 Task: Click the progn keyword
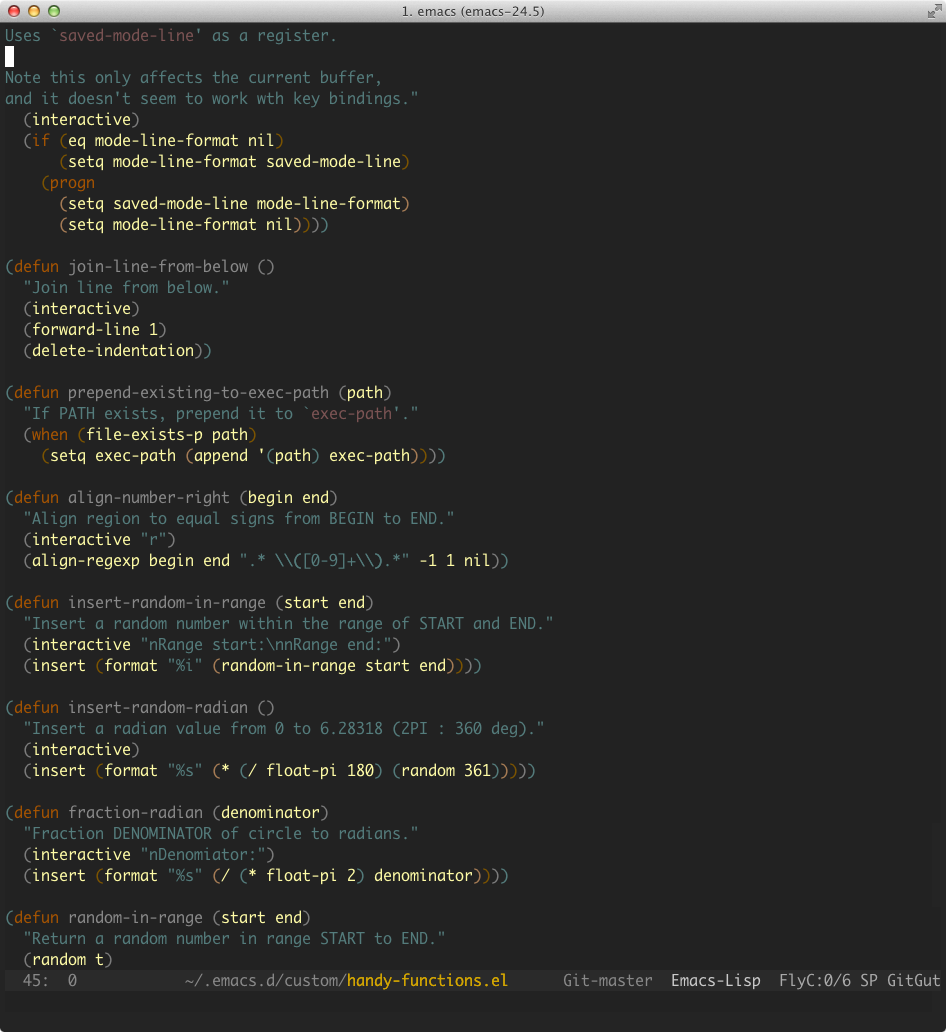(72, 183)
